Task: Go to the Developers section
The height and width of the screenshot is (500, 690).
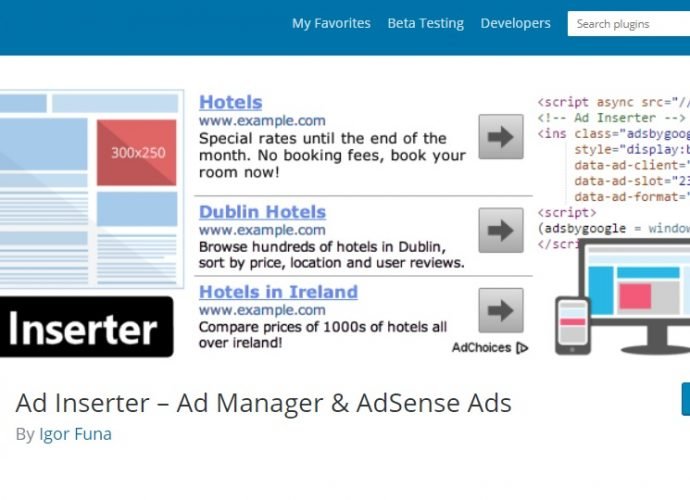Action: click(x=515, y=23)
